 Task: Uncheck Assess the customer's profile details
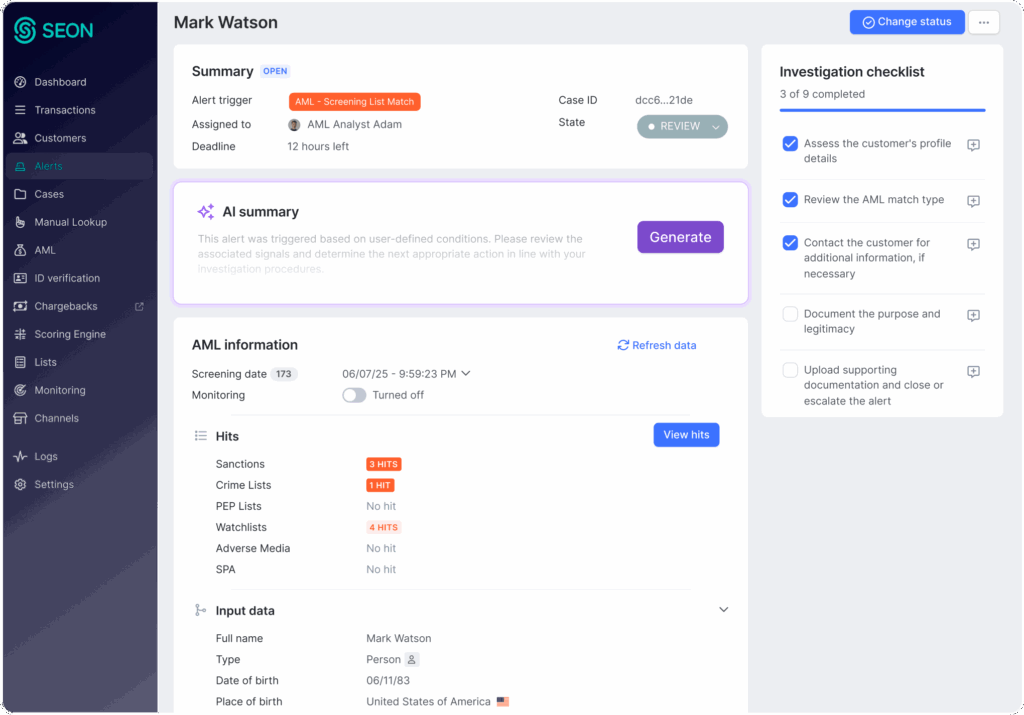(790, 144)
